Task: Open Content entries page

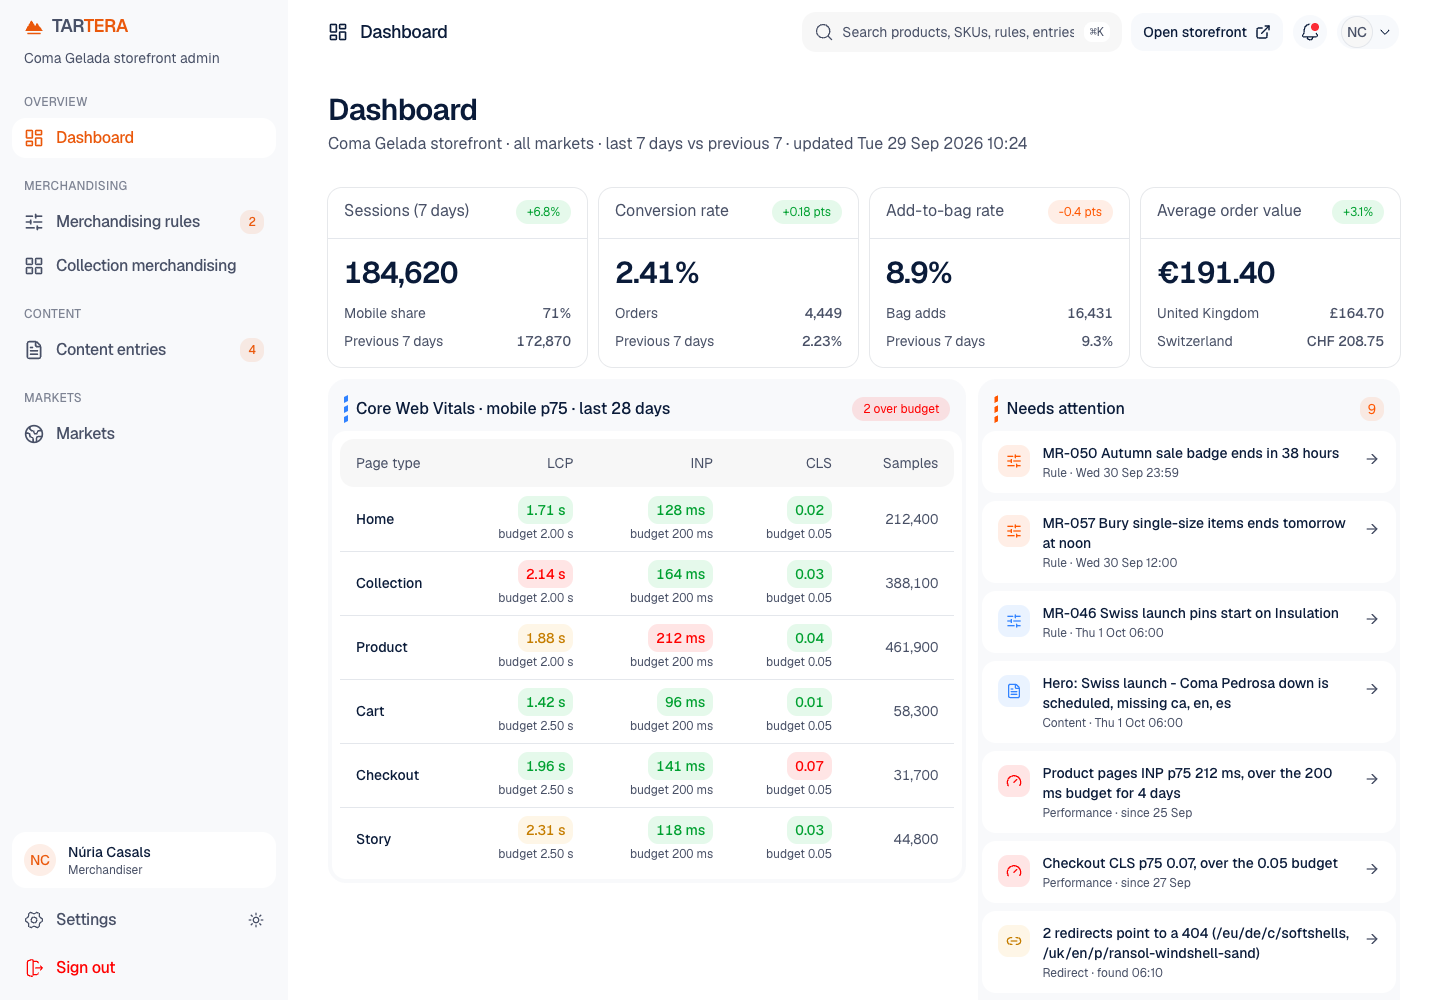Action: [144, 350]
